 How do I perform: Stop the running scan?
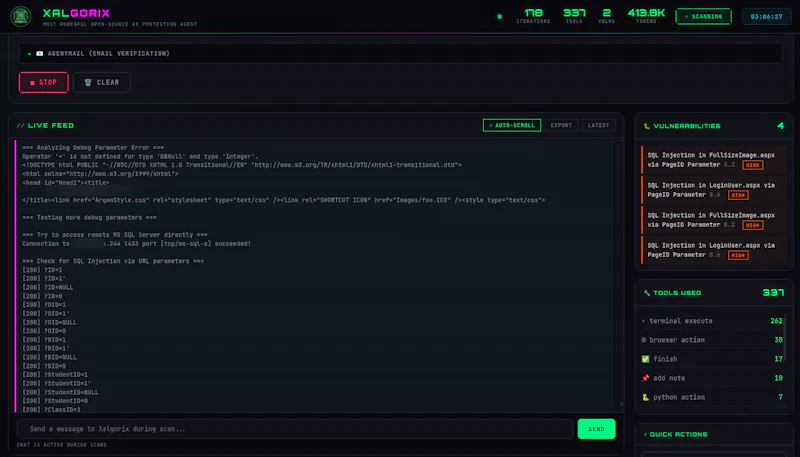[43, 83]
